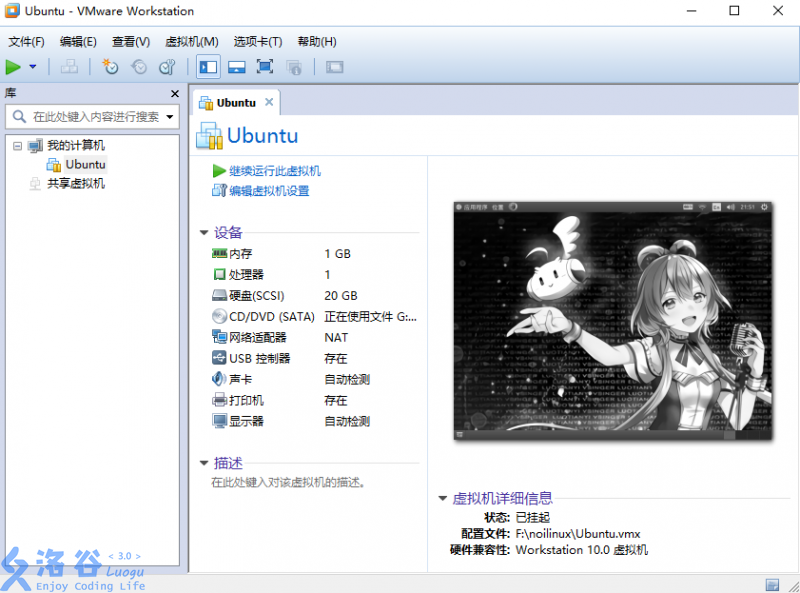Collapse the 描述 section
800x593 pixels.
pos(204,463)
